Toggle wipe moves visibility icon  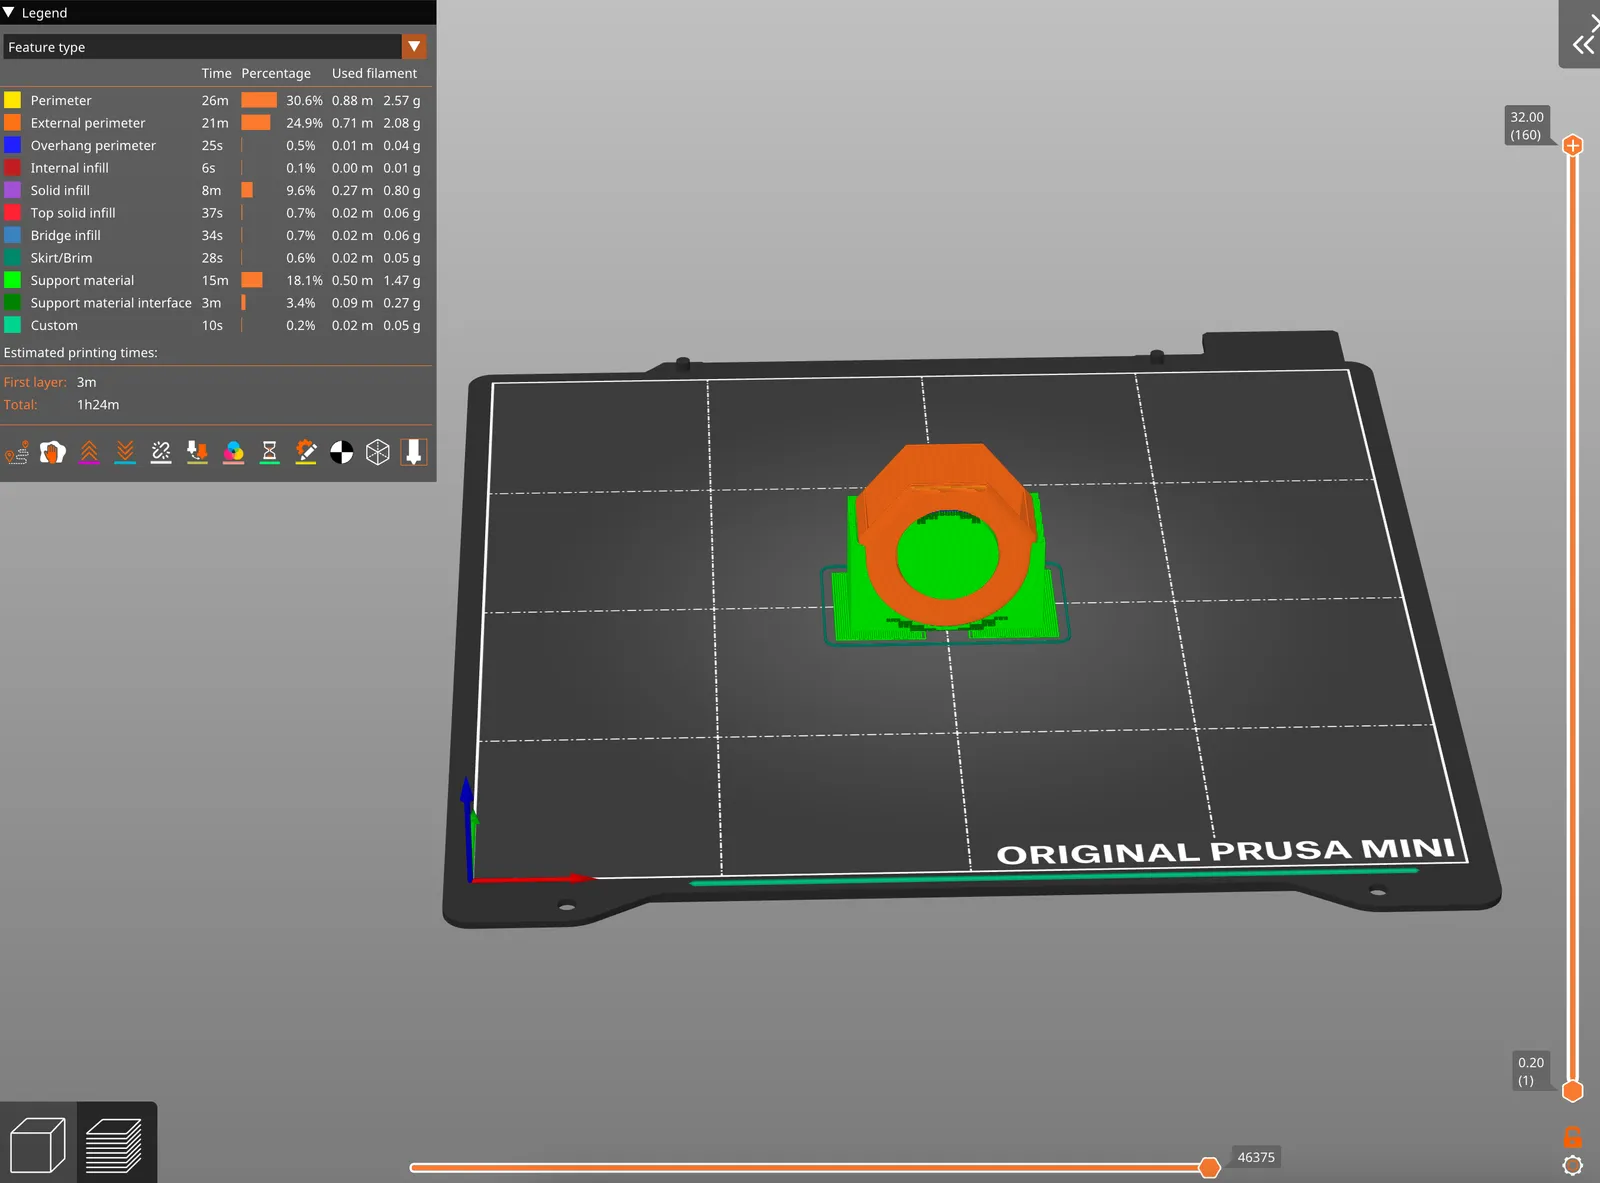pos(53,453)
